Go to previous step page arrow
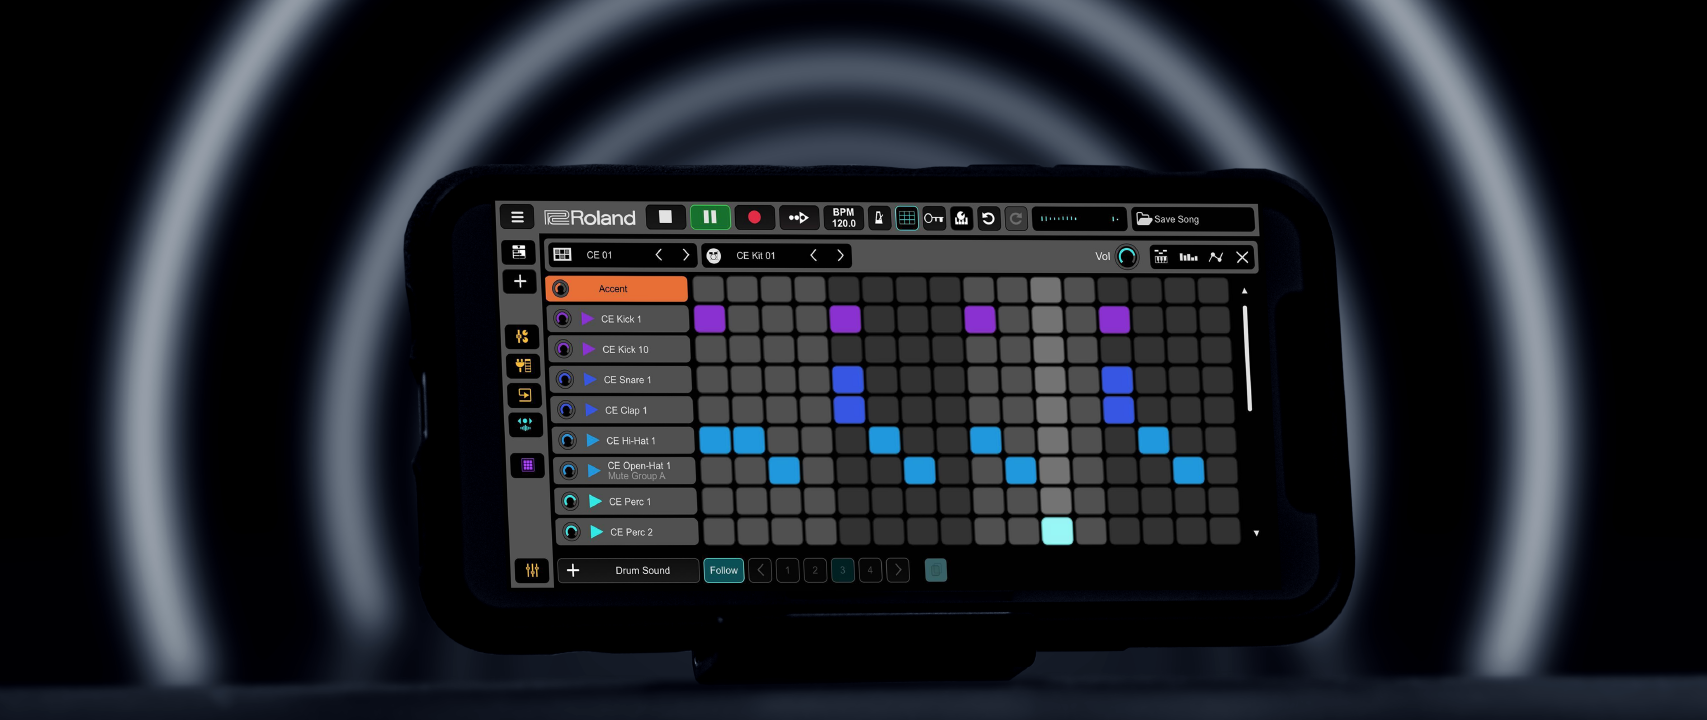The height and width of the screenshot is (720, 1707). point(760,570)
